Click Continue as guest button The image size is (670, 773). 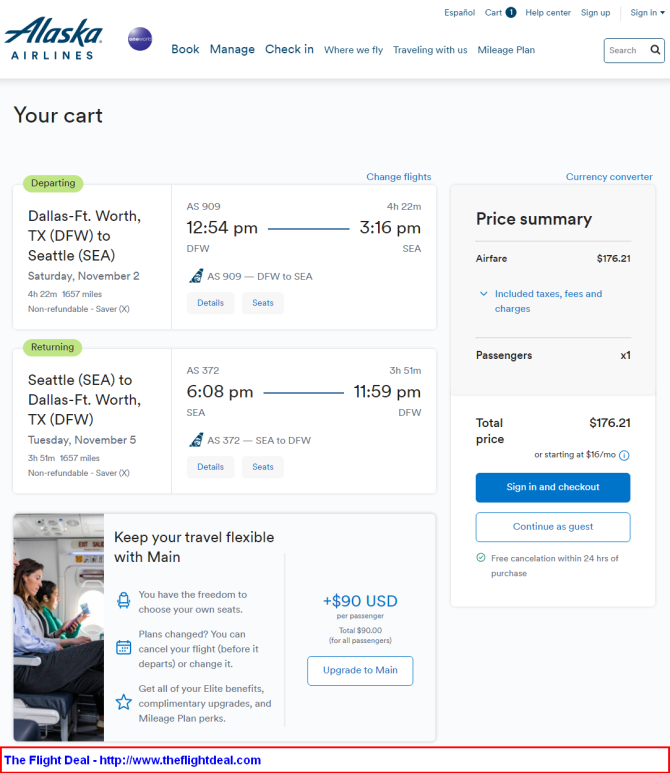pos(553,527)
